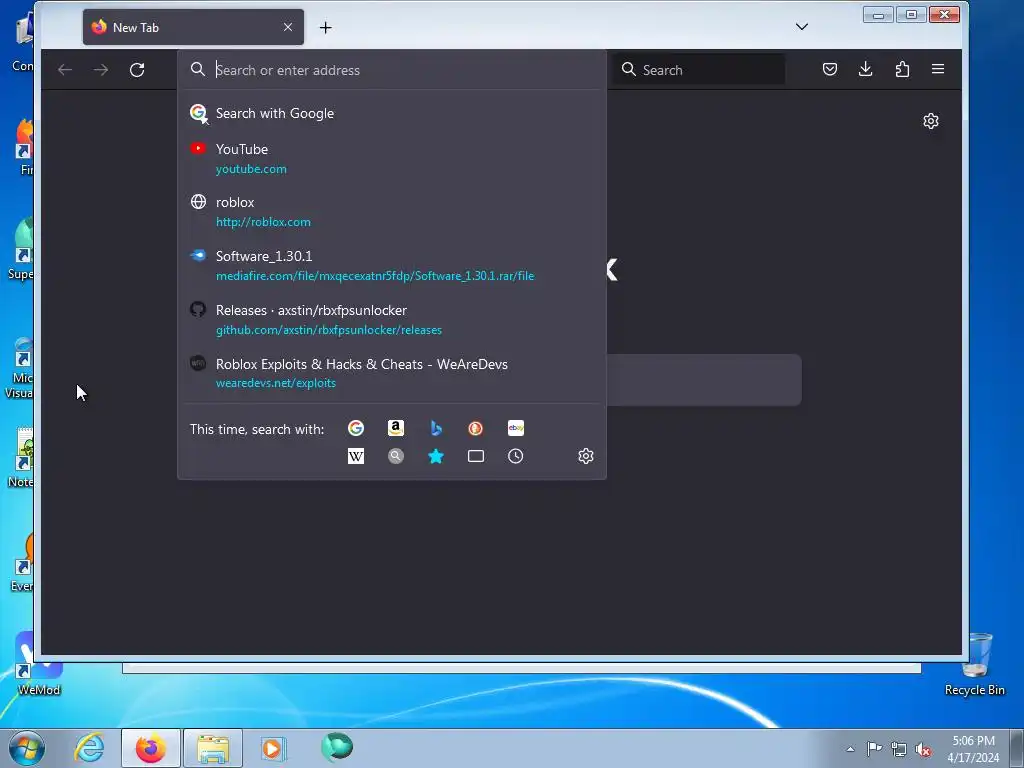Open the Windows Start button
The image size is (1024, 768).
pos(26,748)
